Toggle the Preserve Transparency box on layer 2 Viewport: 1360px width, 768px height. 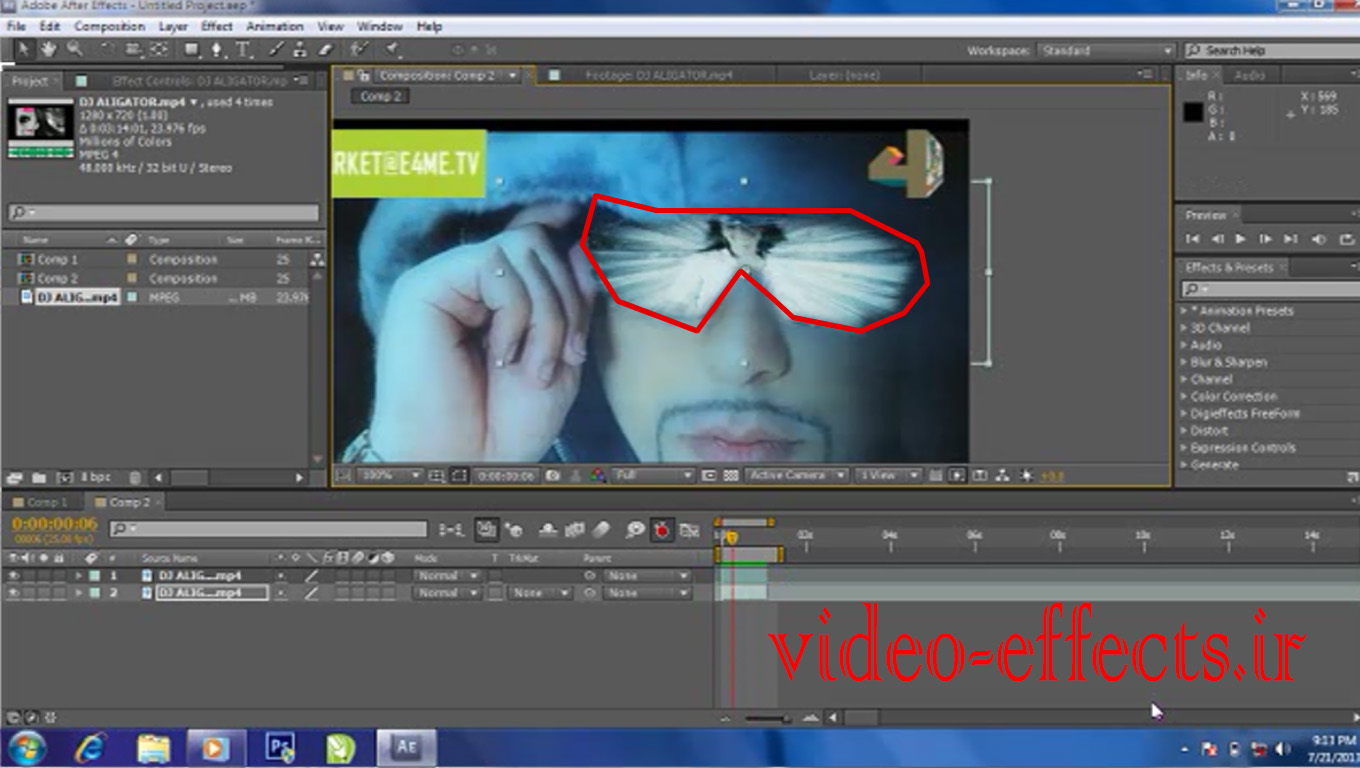coord(495,593)
